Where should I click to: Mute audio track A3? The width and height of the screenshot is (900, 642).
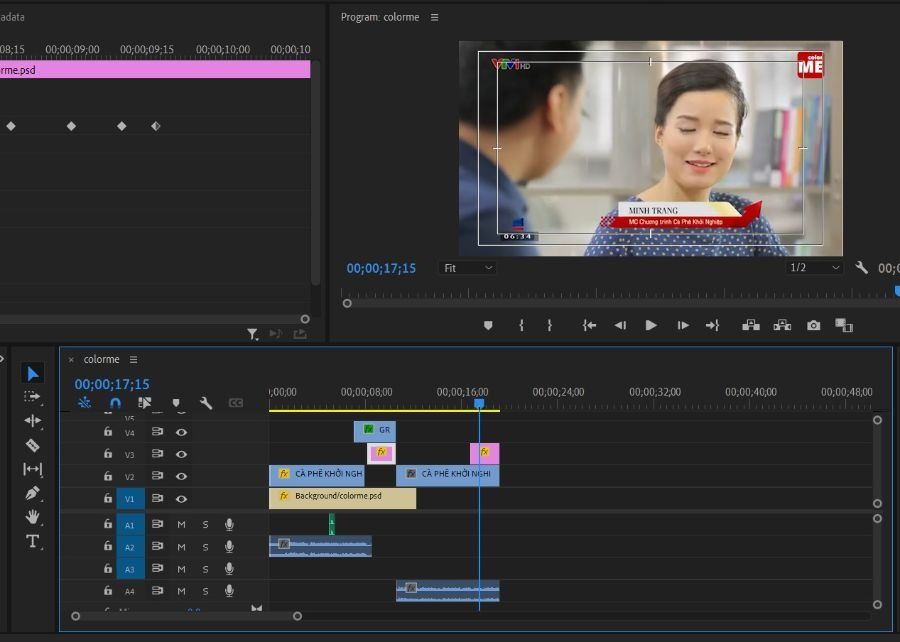(181, 569)
